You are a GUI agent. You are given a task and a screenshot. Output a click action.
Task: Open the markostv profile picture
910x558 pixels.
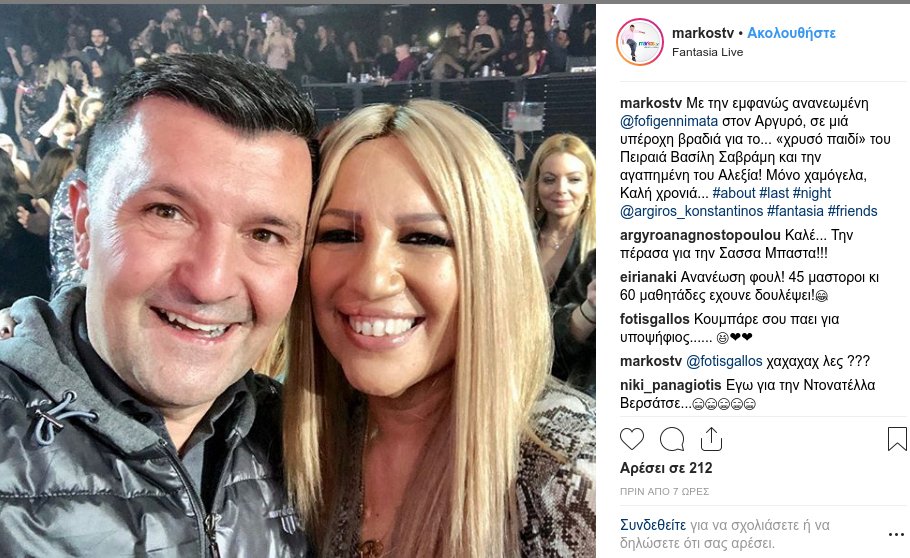pyautogui.click(x=640, y=42)
